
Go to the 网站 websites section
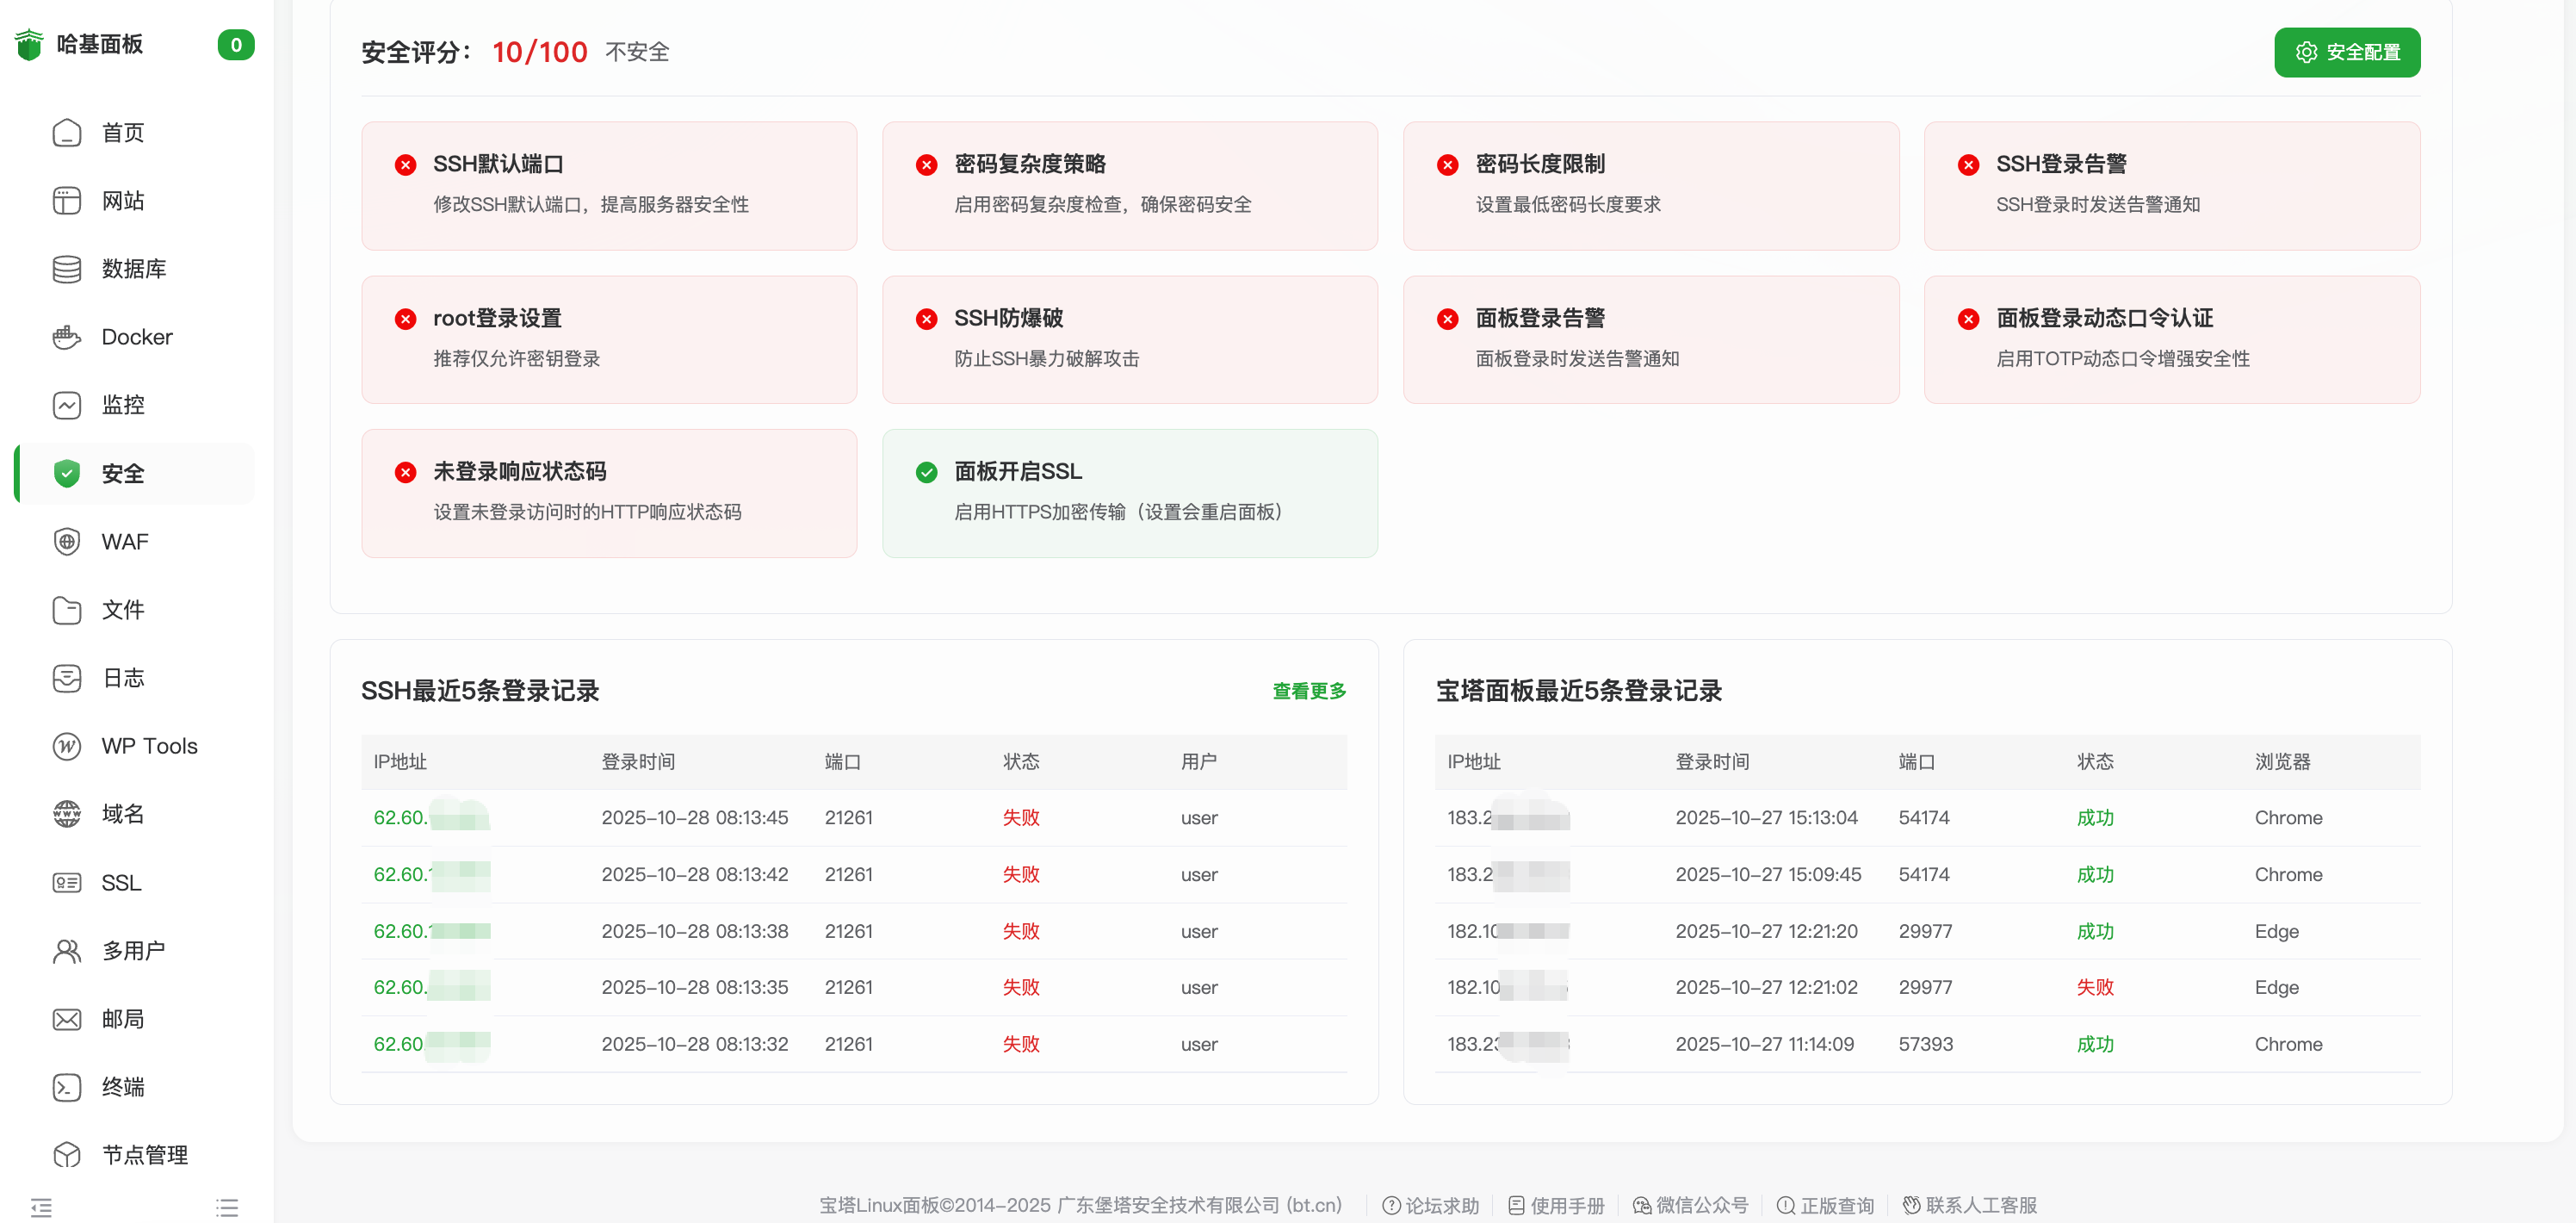[122, 200]
